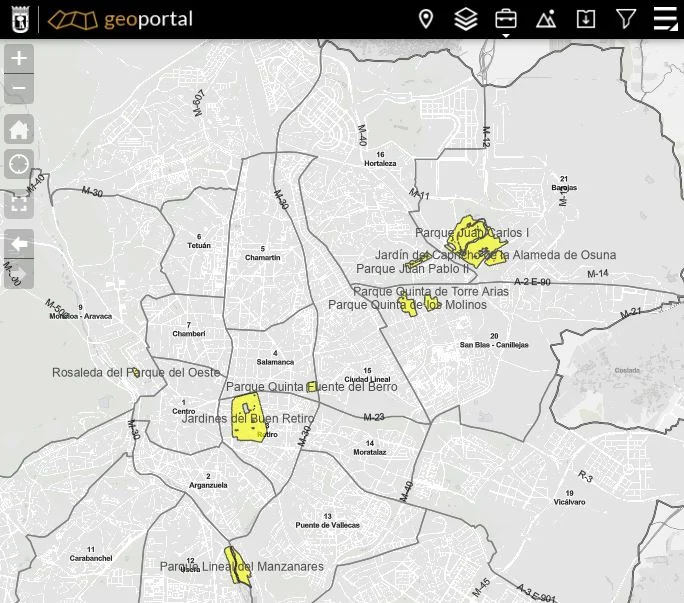Image resolution: width=684 pixels, height=603 pixels.
Task: Click the Tetuán district label
Action: 199,241
